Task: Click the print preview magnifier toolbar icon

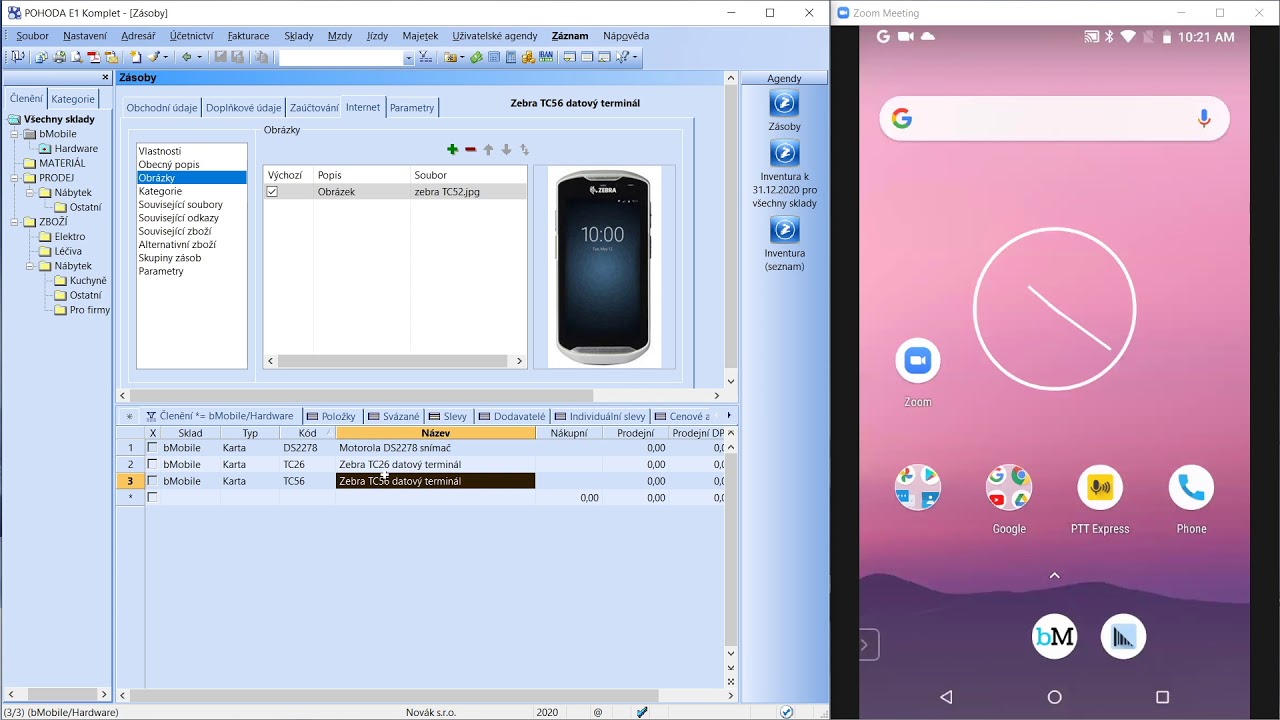Action: tap(77, 58)
